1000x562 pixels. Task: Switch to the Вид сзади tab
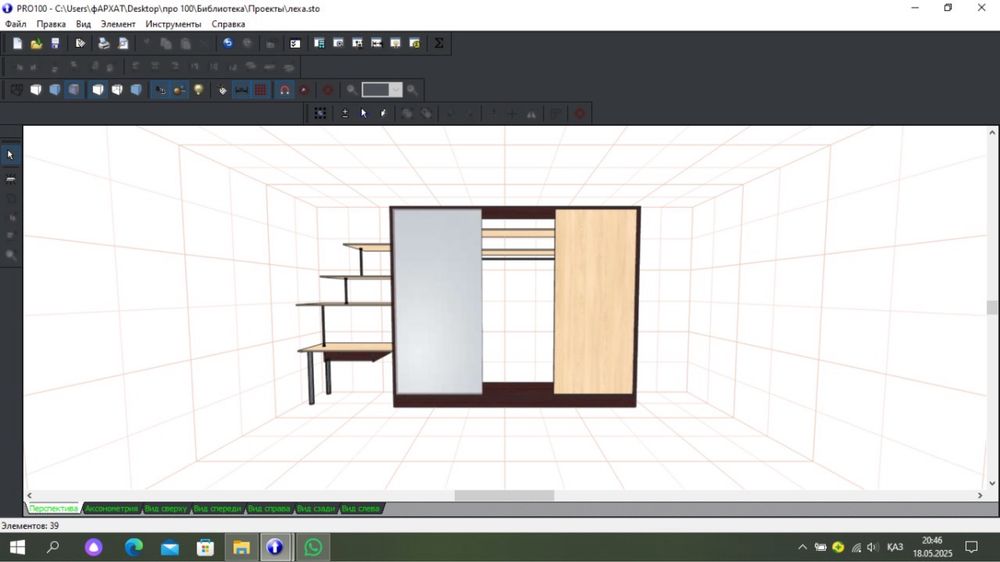pyautogui.click(x=316, y=508)
